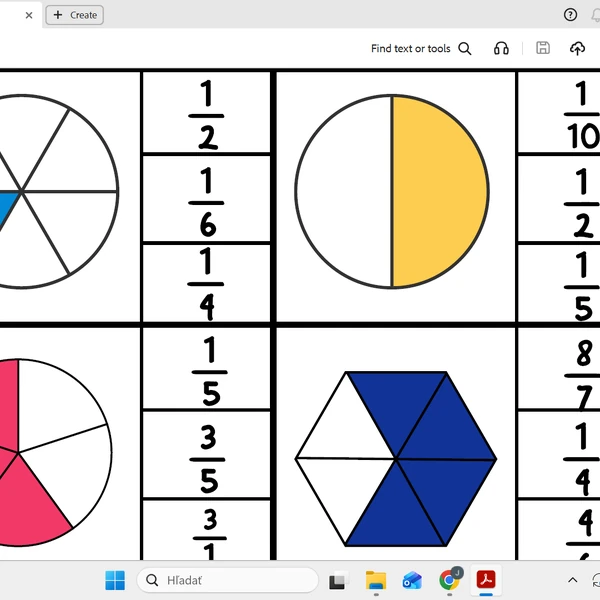Select fraction 8/7 beside the hexagon

tap(582, 375)
